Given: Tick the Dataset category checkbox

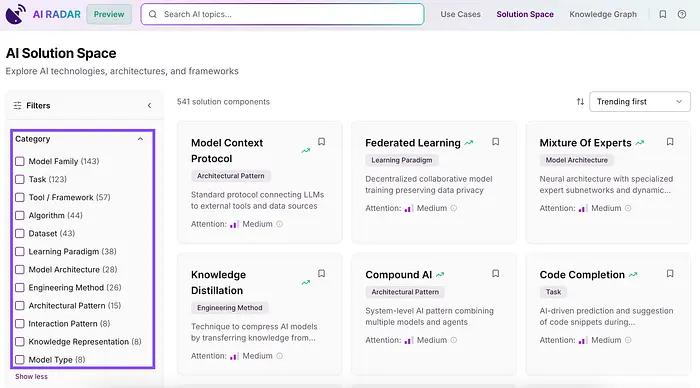Looking at the screenshot, I should (20, 234).
